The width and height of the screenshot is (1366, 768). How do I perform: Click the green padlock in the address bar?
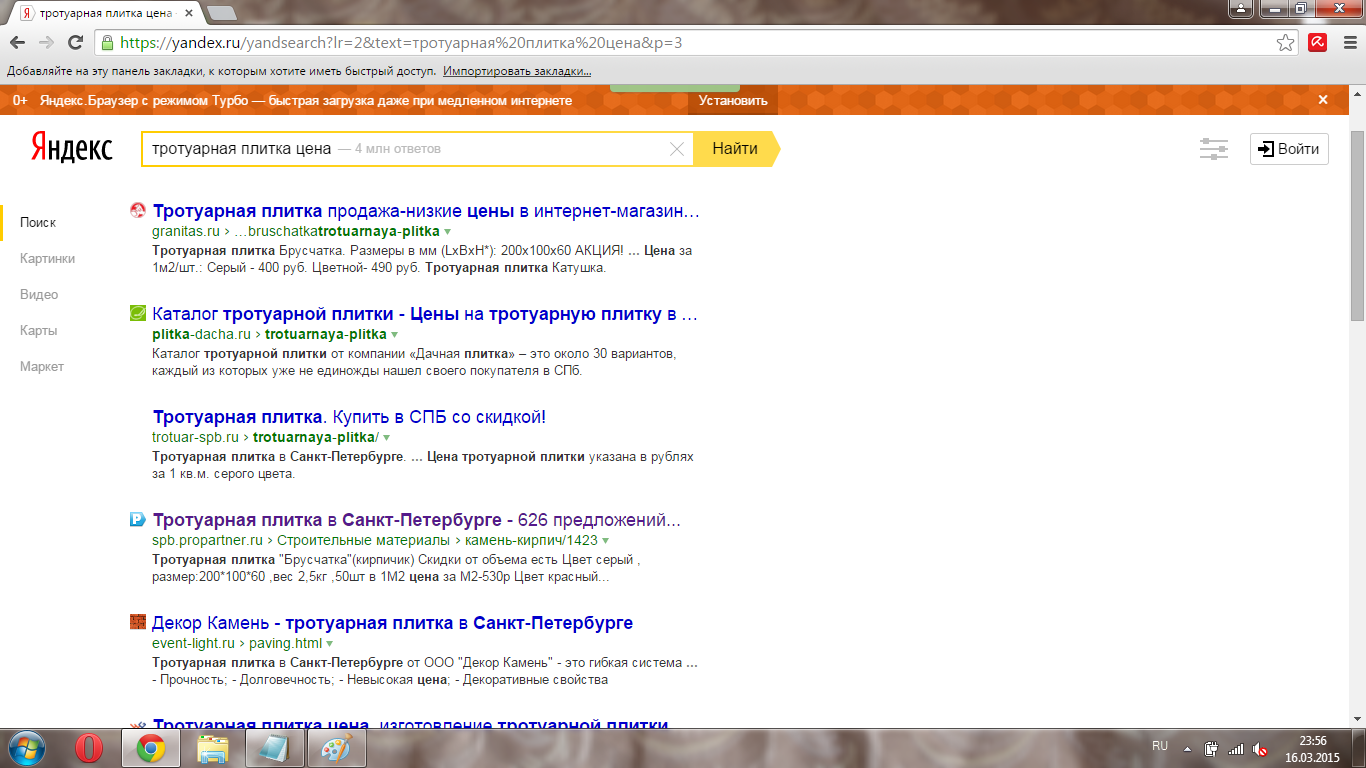click(x=107, y=43)
